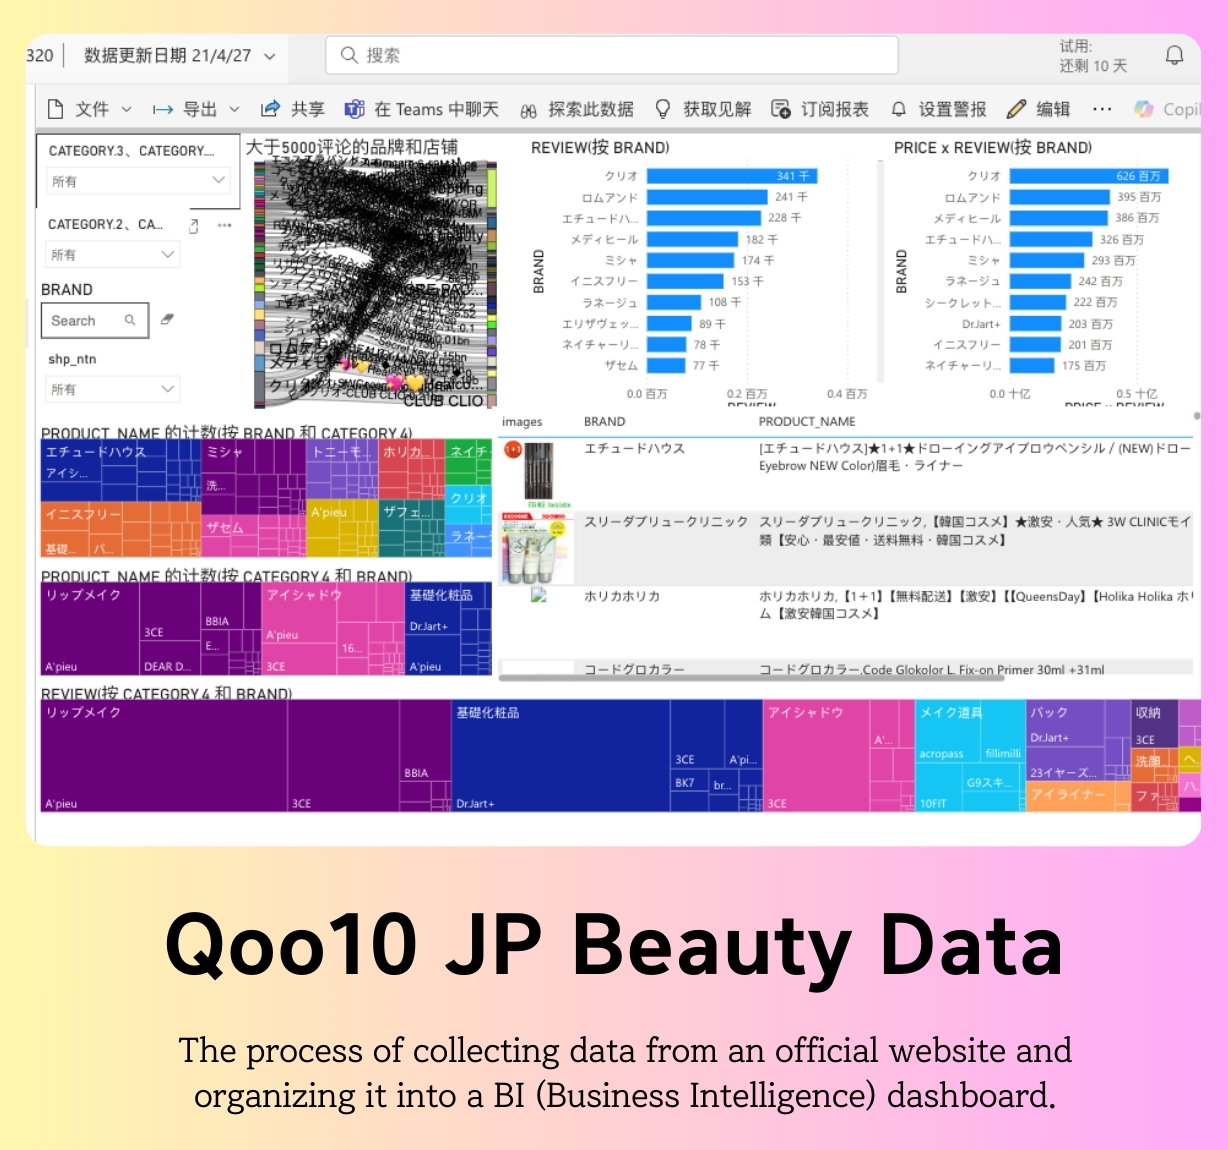Image resolution: width=1228 pixels, height=1150 pixels.
Task: Click 探索此数据 (Explore this data)
Action: (577, 109)
